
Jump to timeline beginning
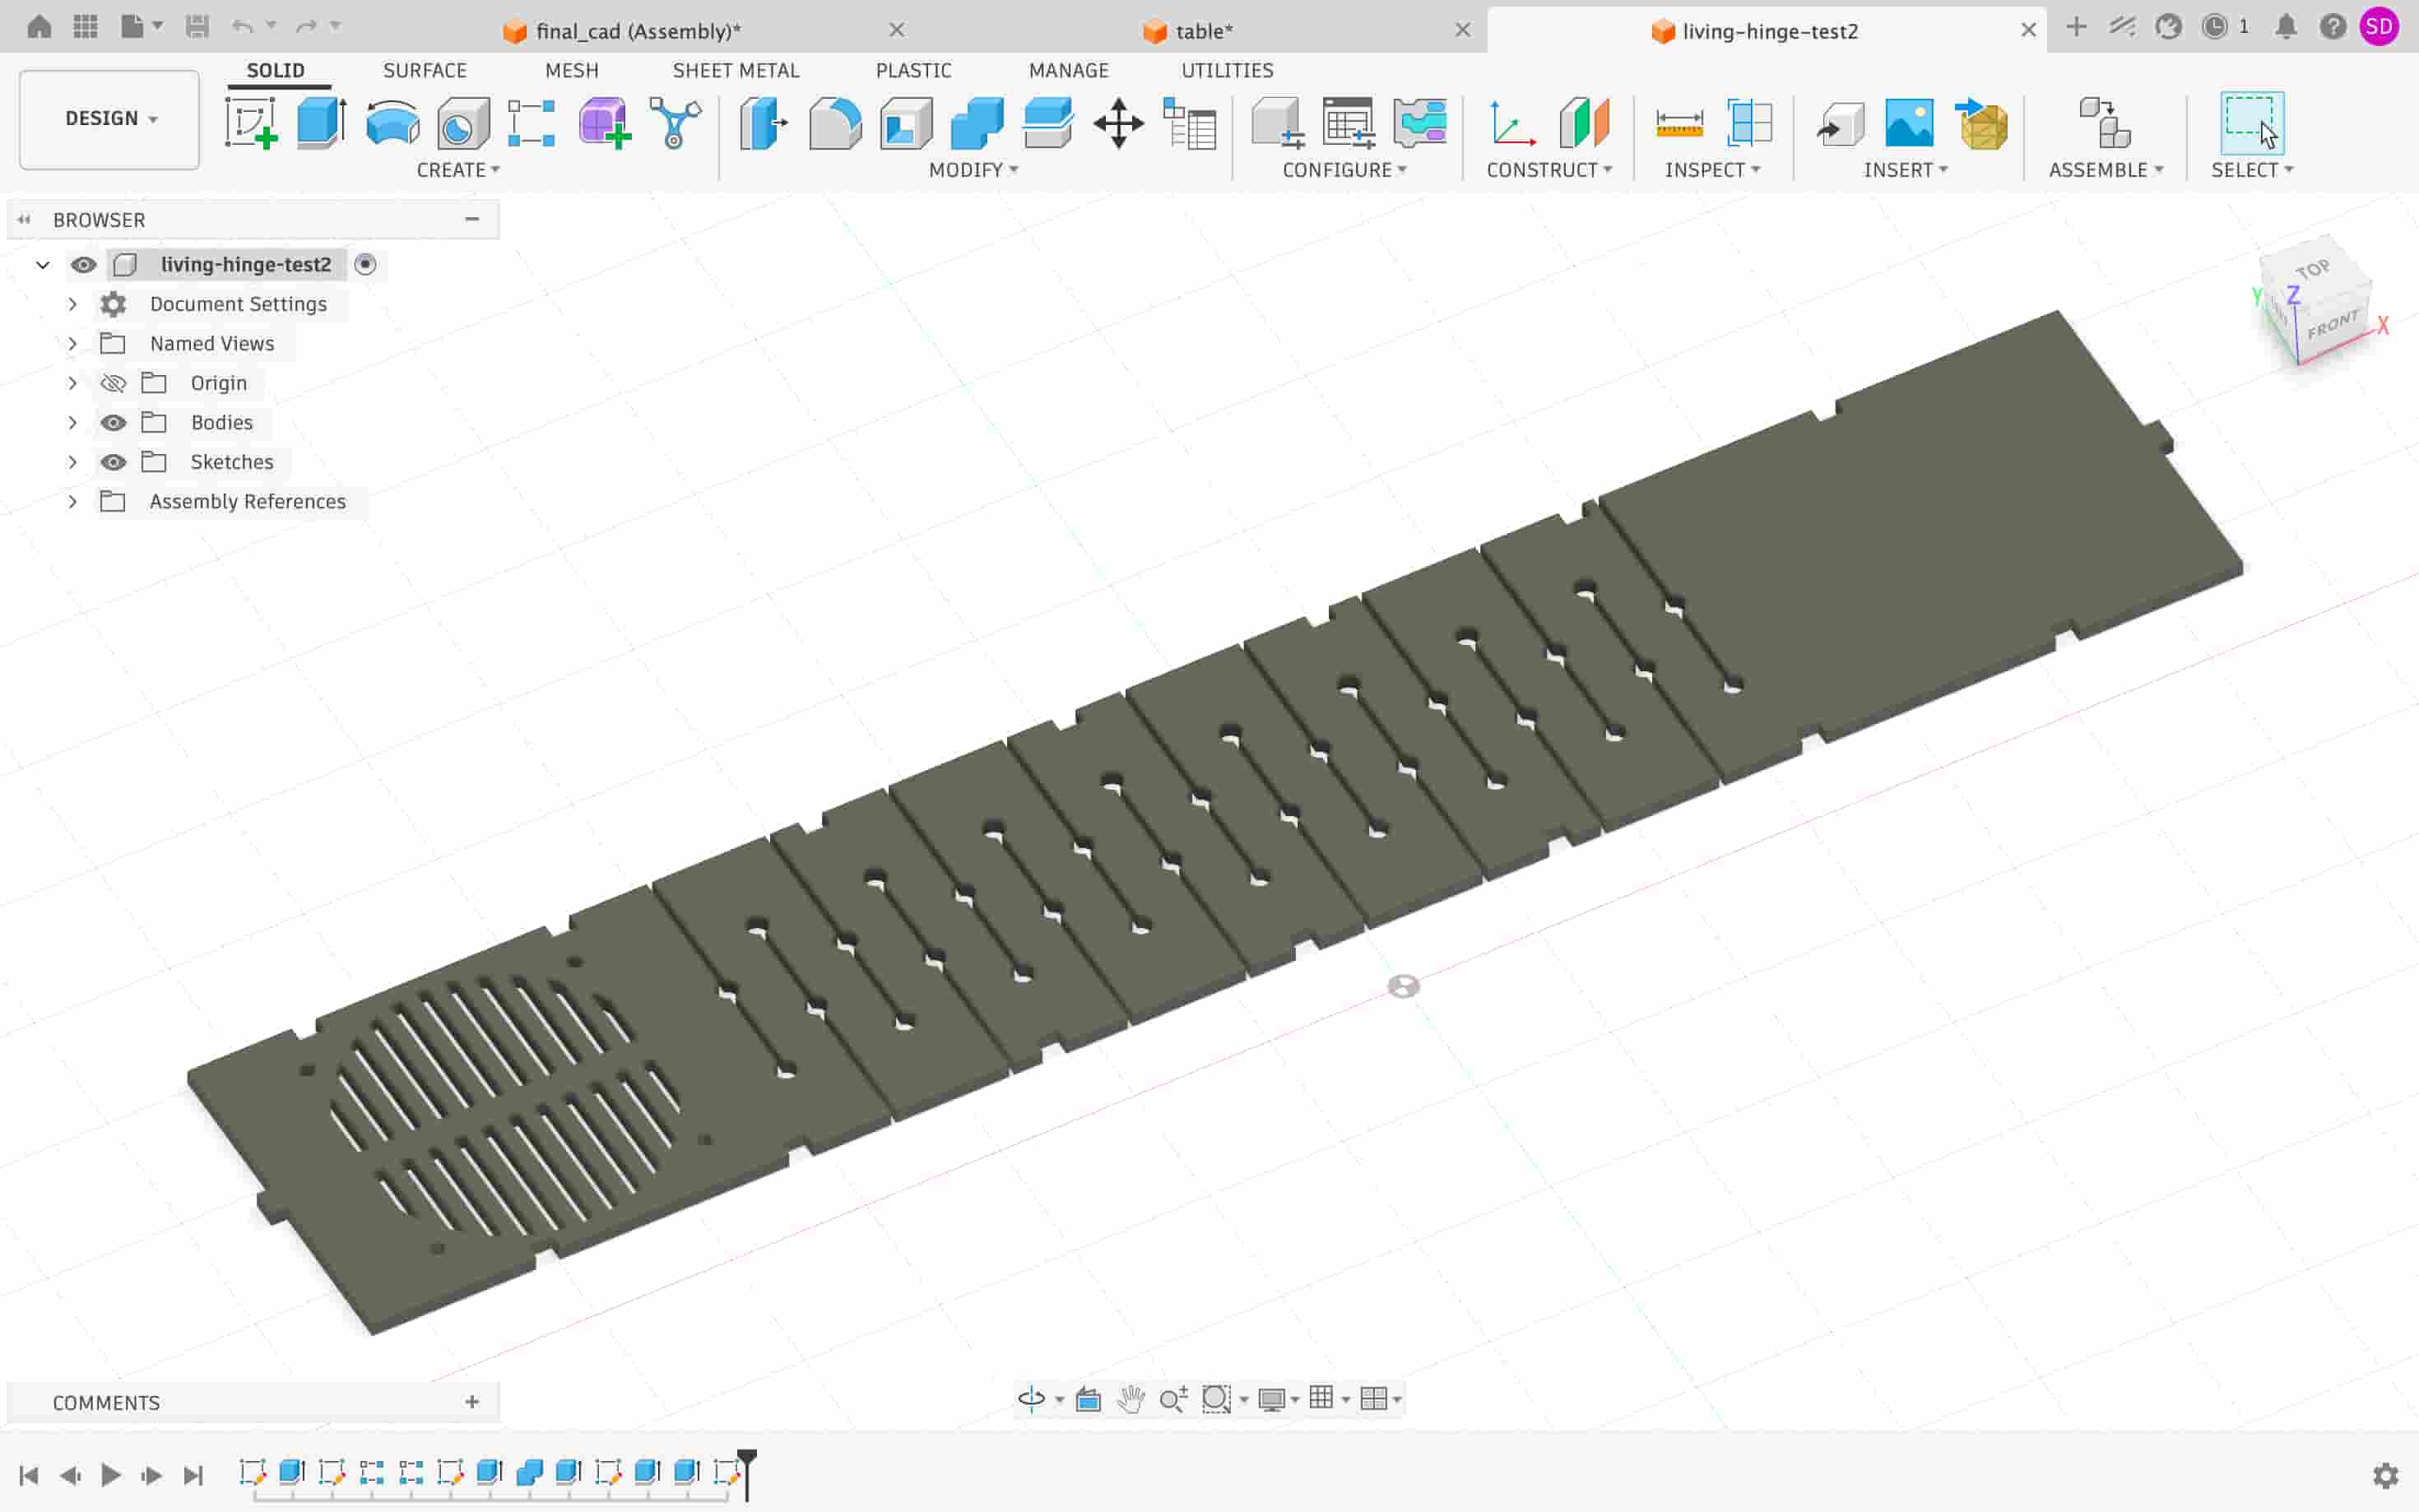29,1475
